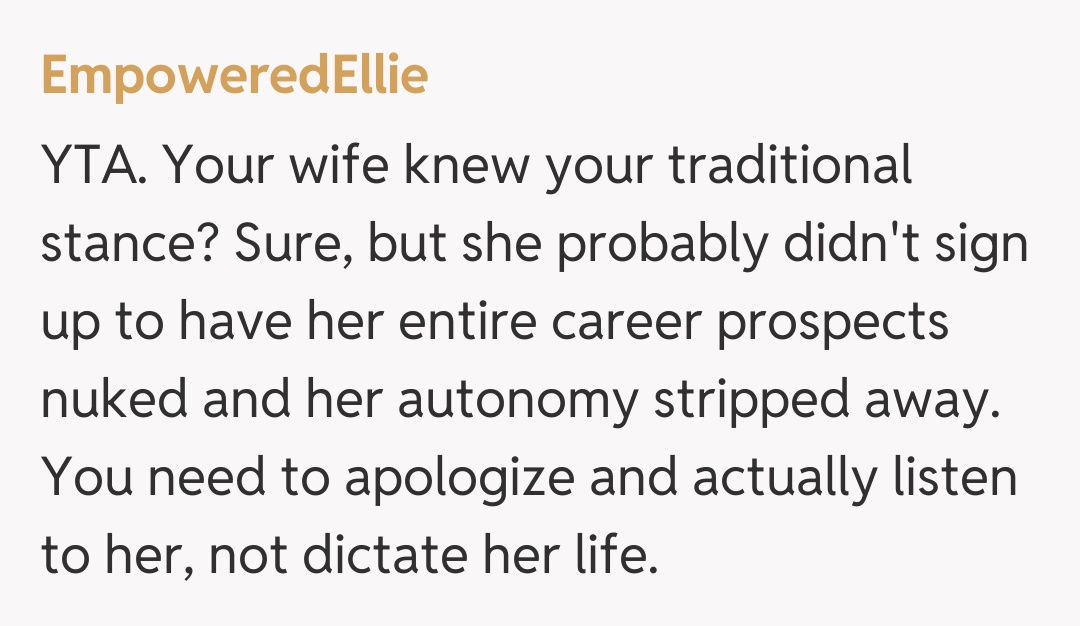This screenshot has width=1080, height=626.
Task: Click the word 'traditional' in the comment
Action: click(x=790, y=167)
